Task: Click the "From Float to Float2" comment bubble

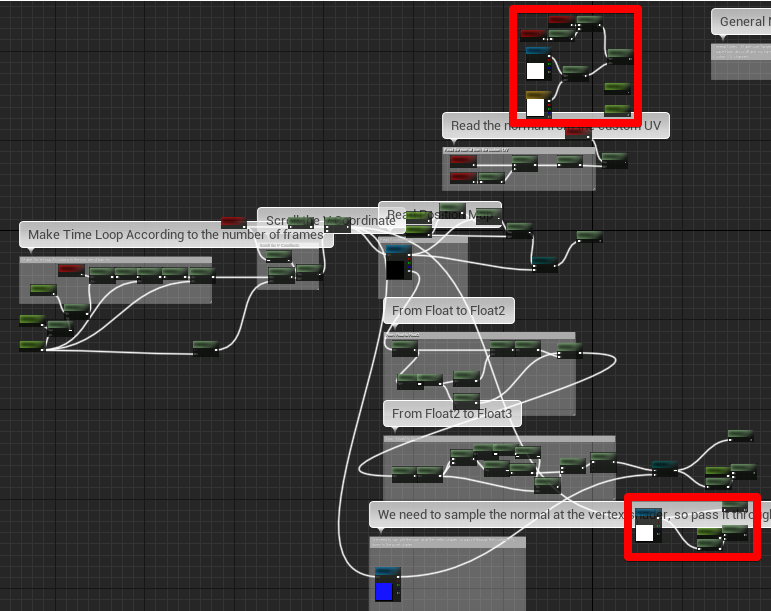Action: [x=448, y=311]
